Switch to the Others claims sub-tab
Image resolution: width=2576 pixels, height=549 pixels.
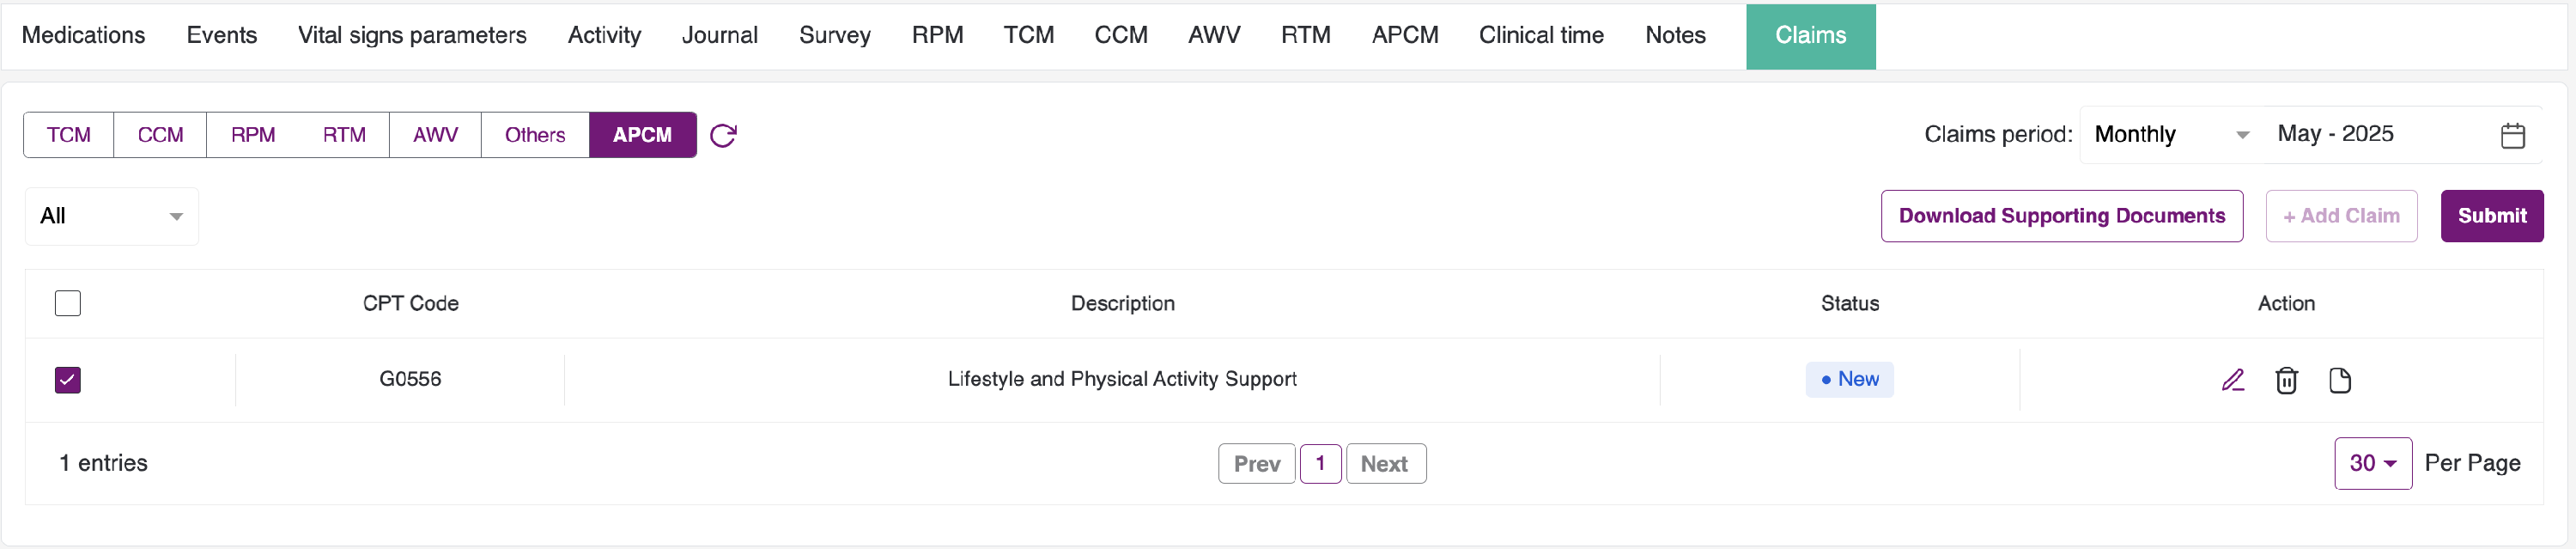pos(535,135)
